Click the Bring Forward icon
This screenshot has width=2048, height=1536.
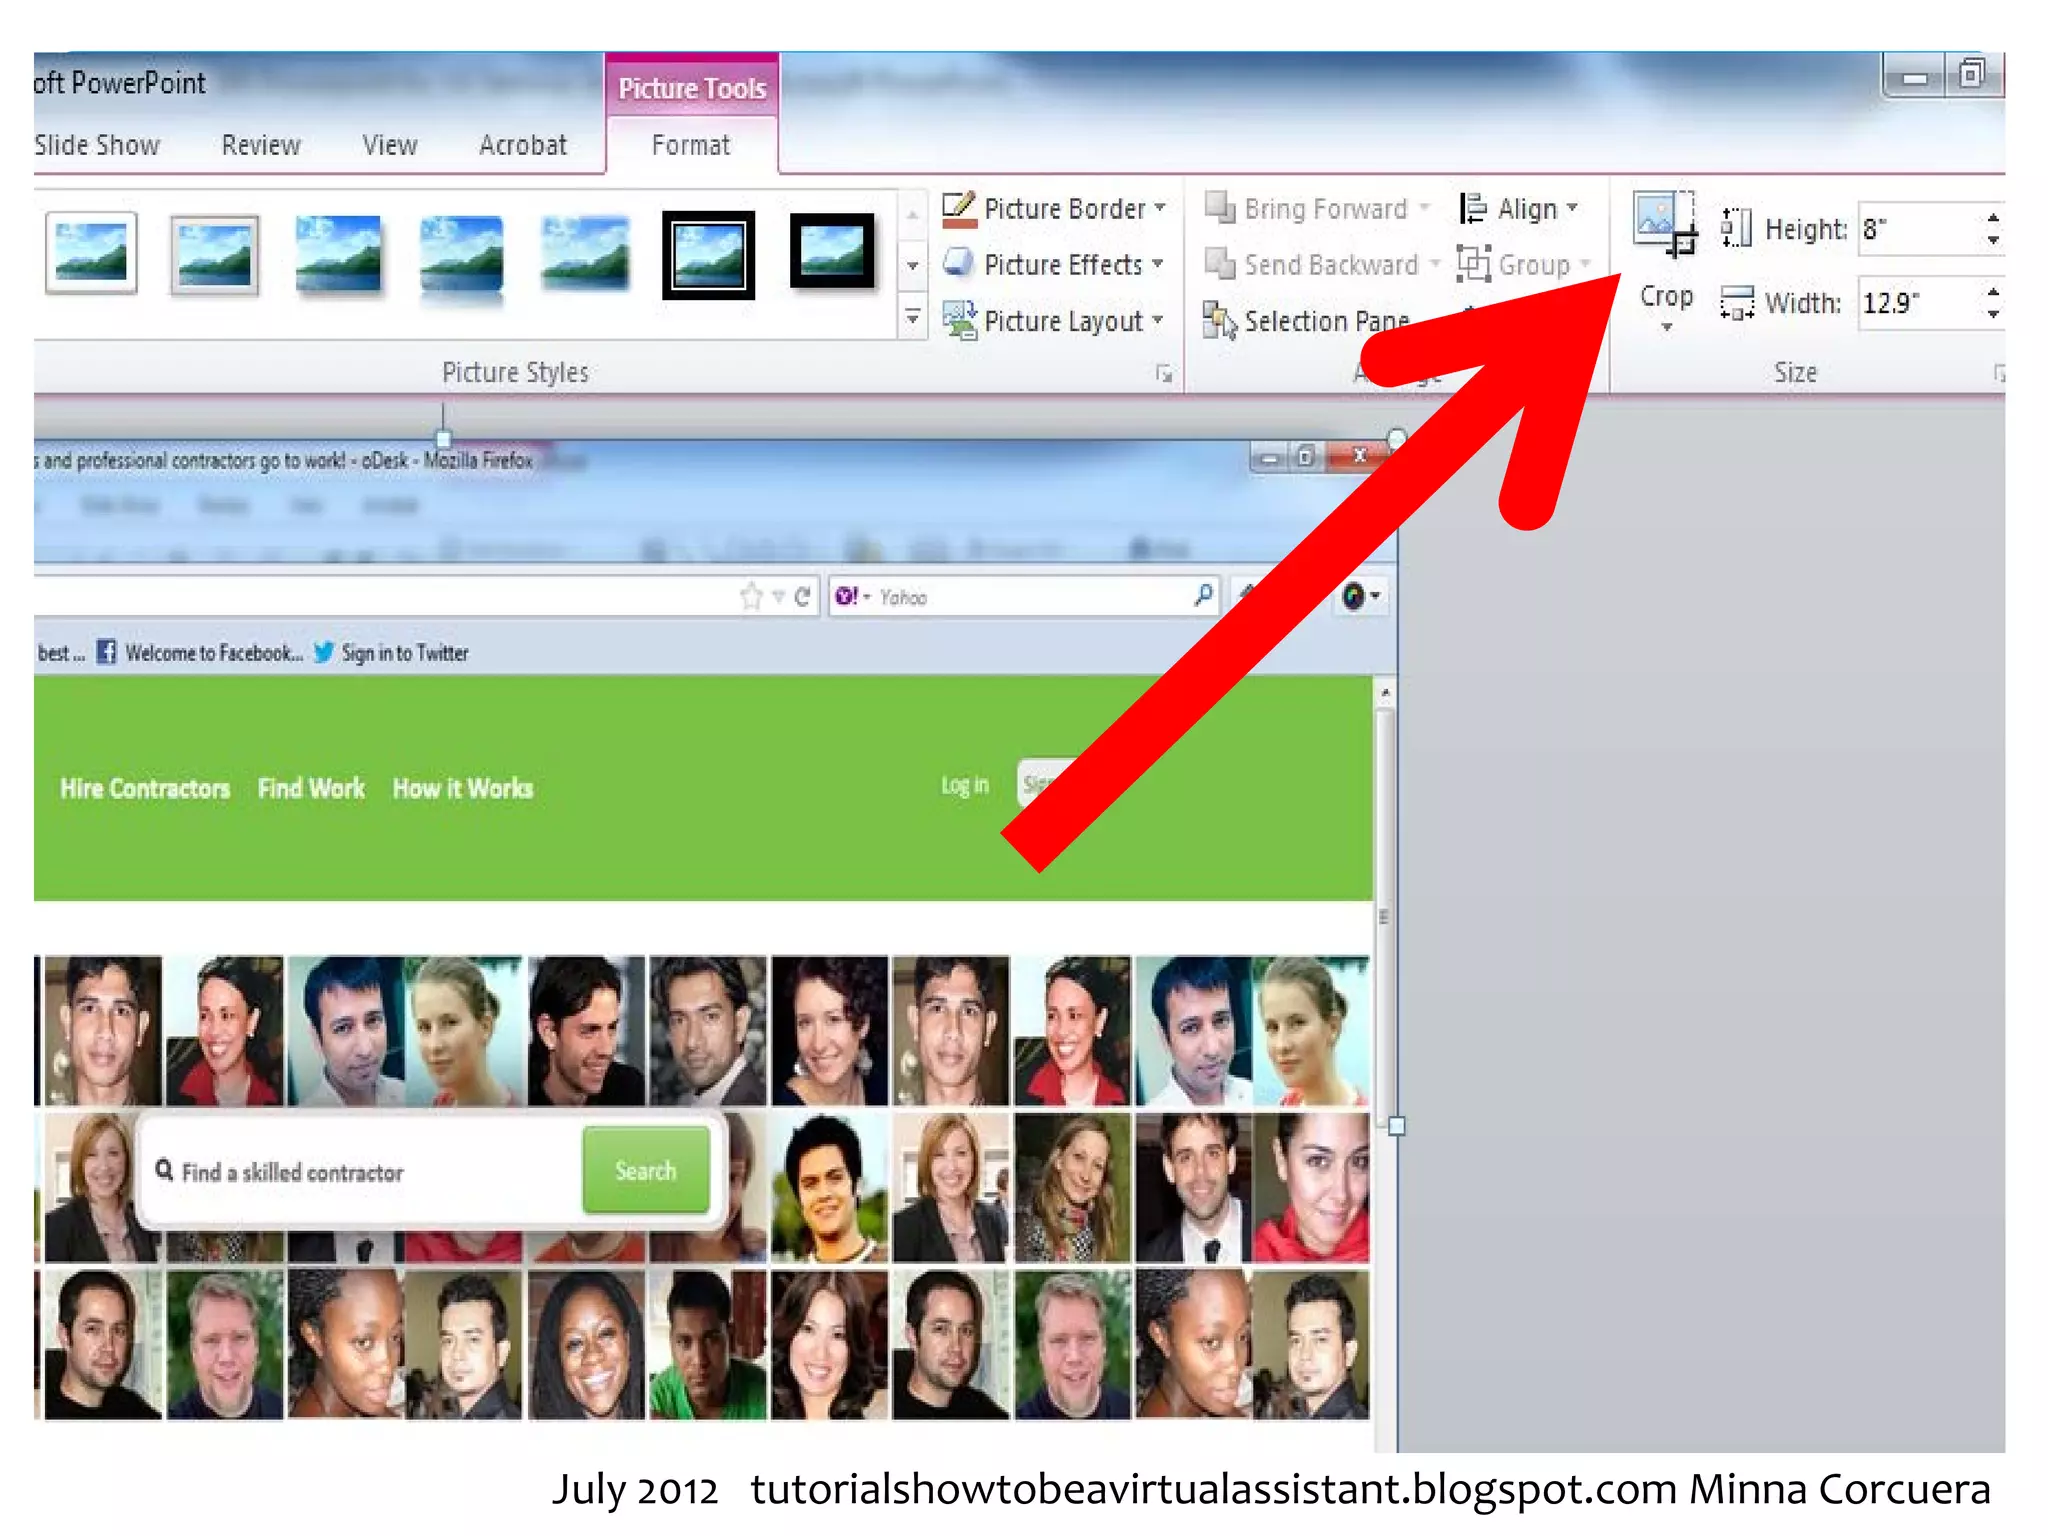(x=1220, y=208)
